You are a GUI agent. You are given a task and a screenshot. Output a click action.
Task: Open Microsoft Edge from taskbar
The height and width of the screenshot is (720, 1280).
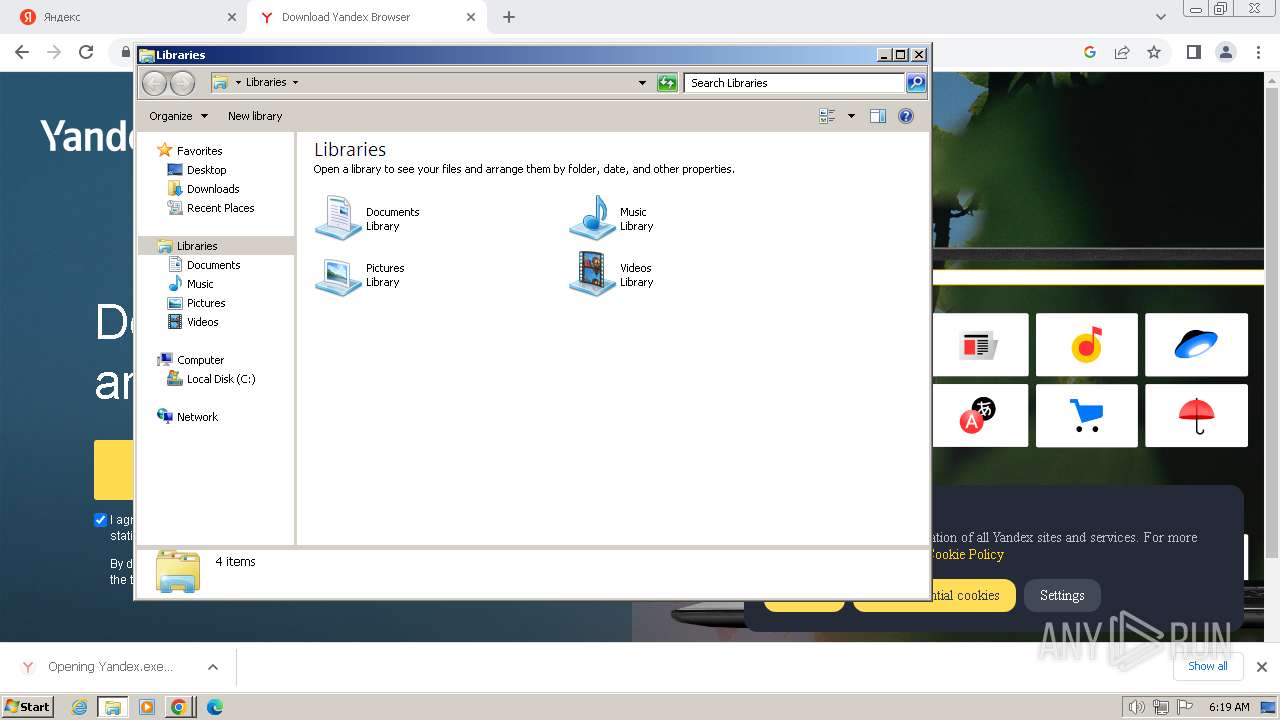(x=215, y=707)
